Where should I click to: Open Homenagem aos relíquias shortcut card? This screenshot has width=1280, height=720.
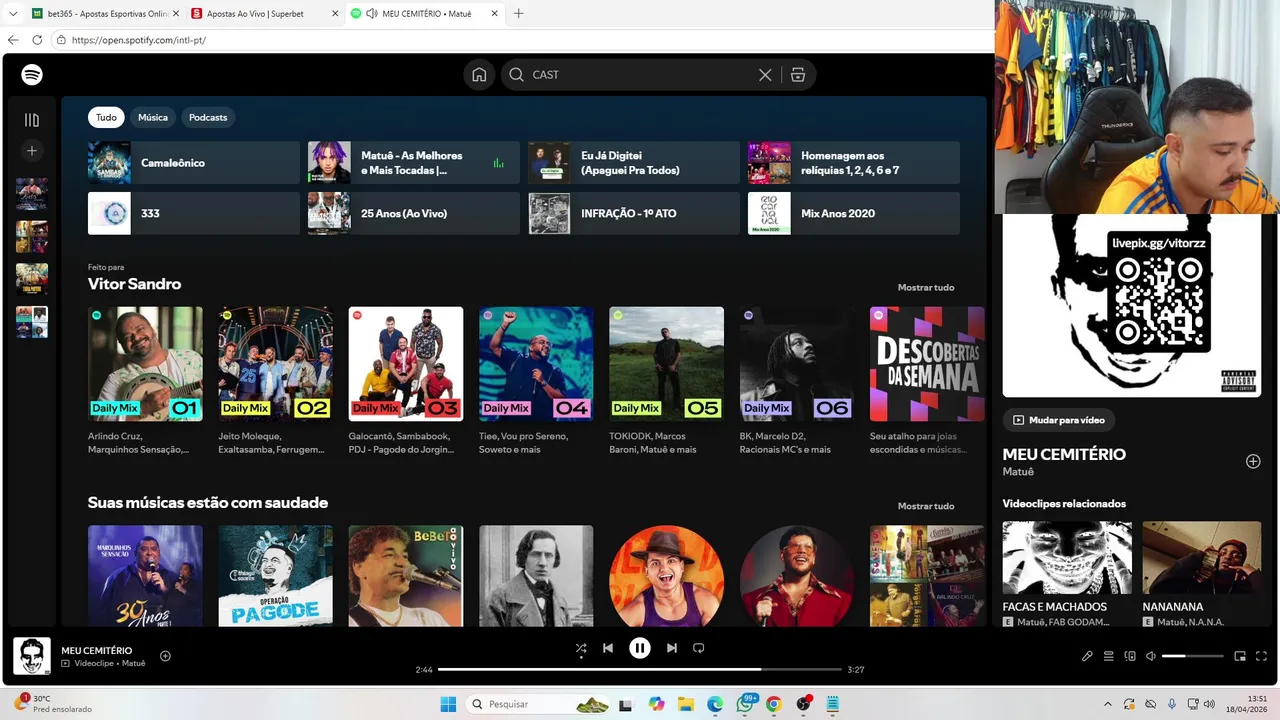point(854,162)
